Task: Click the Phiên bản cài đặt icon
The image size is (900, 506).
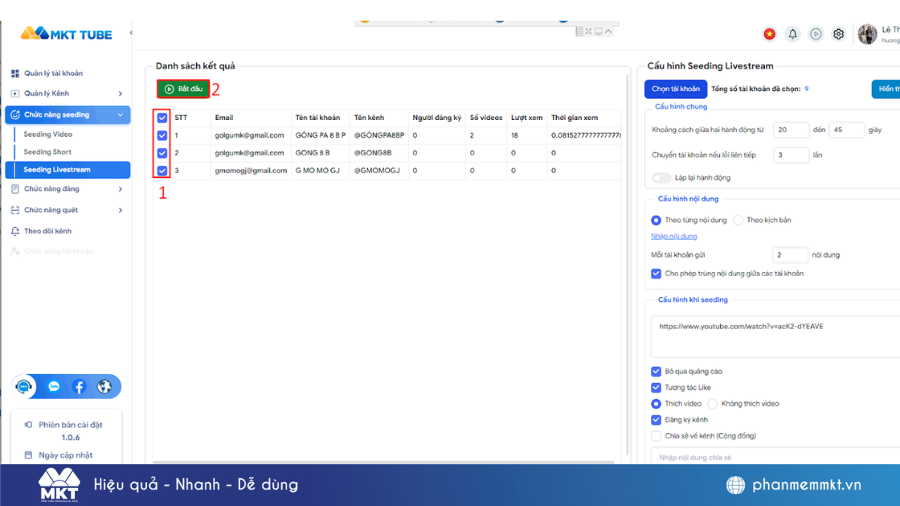Action: click(28, 425)
